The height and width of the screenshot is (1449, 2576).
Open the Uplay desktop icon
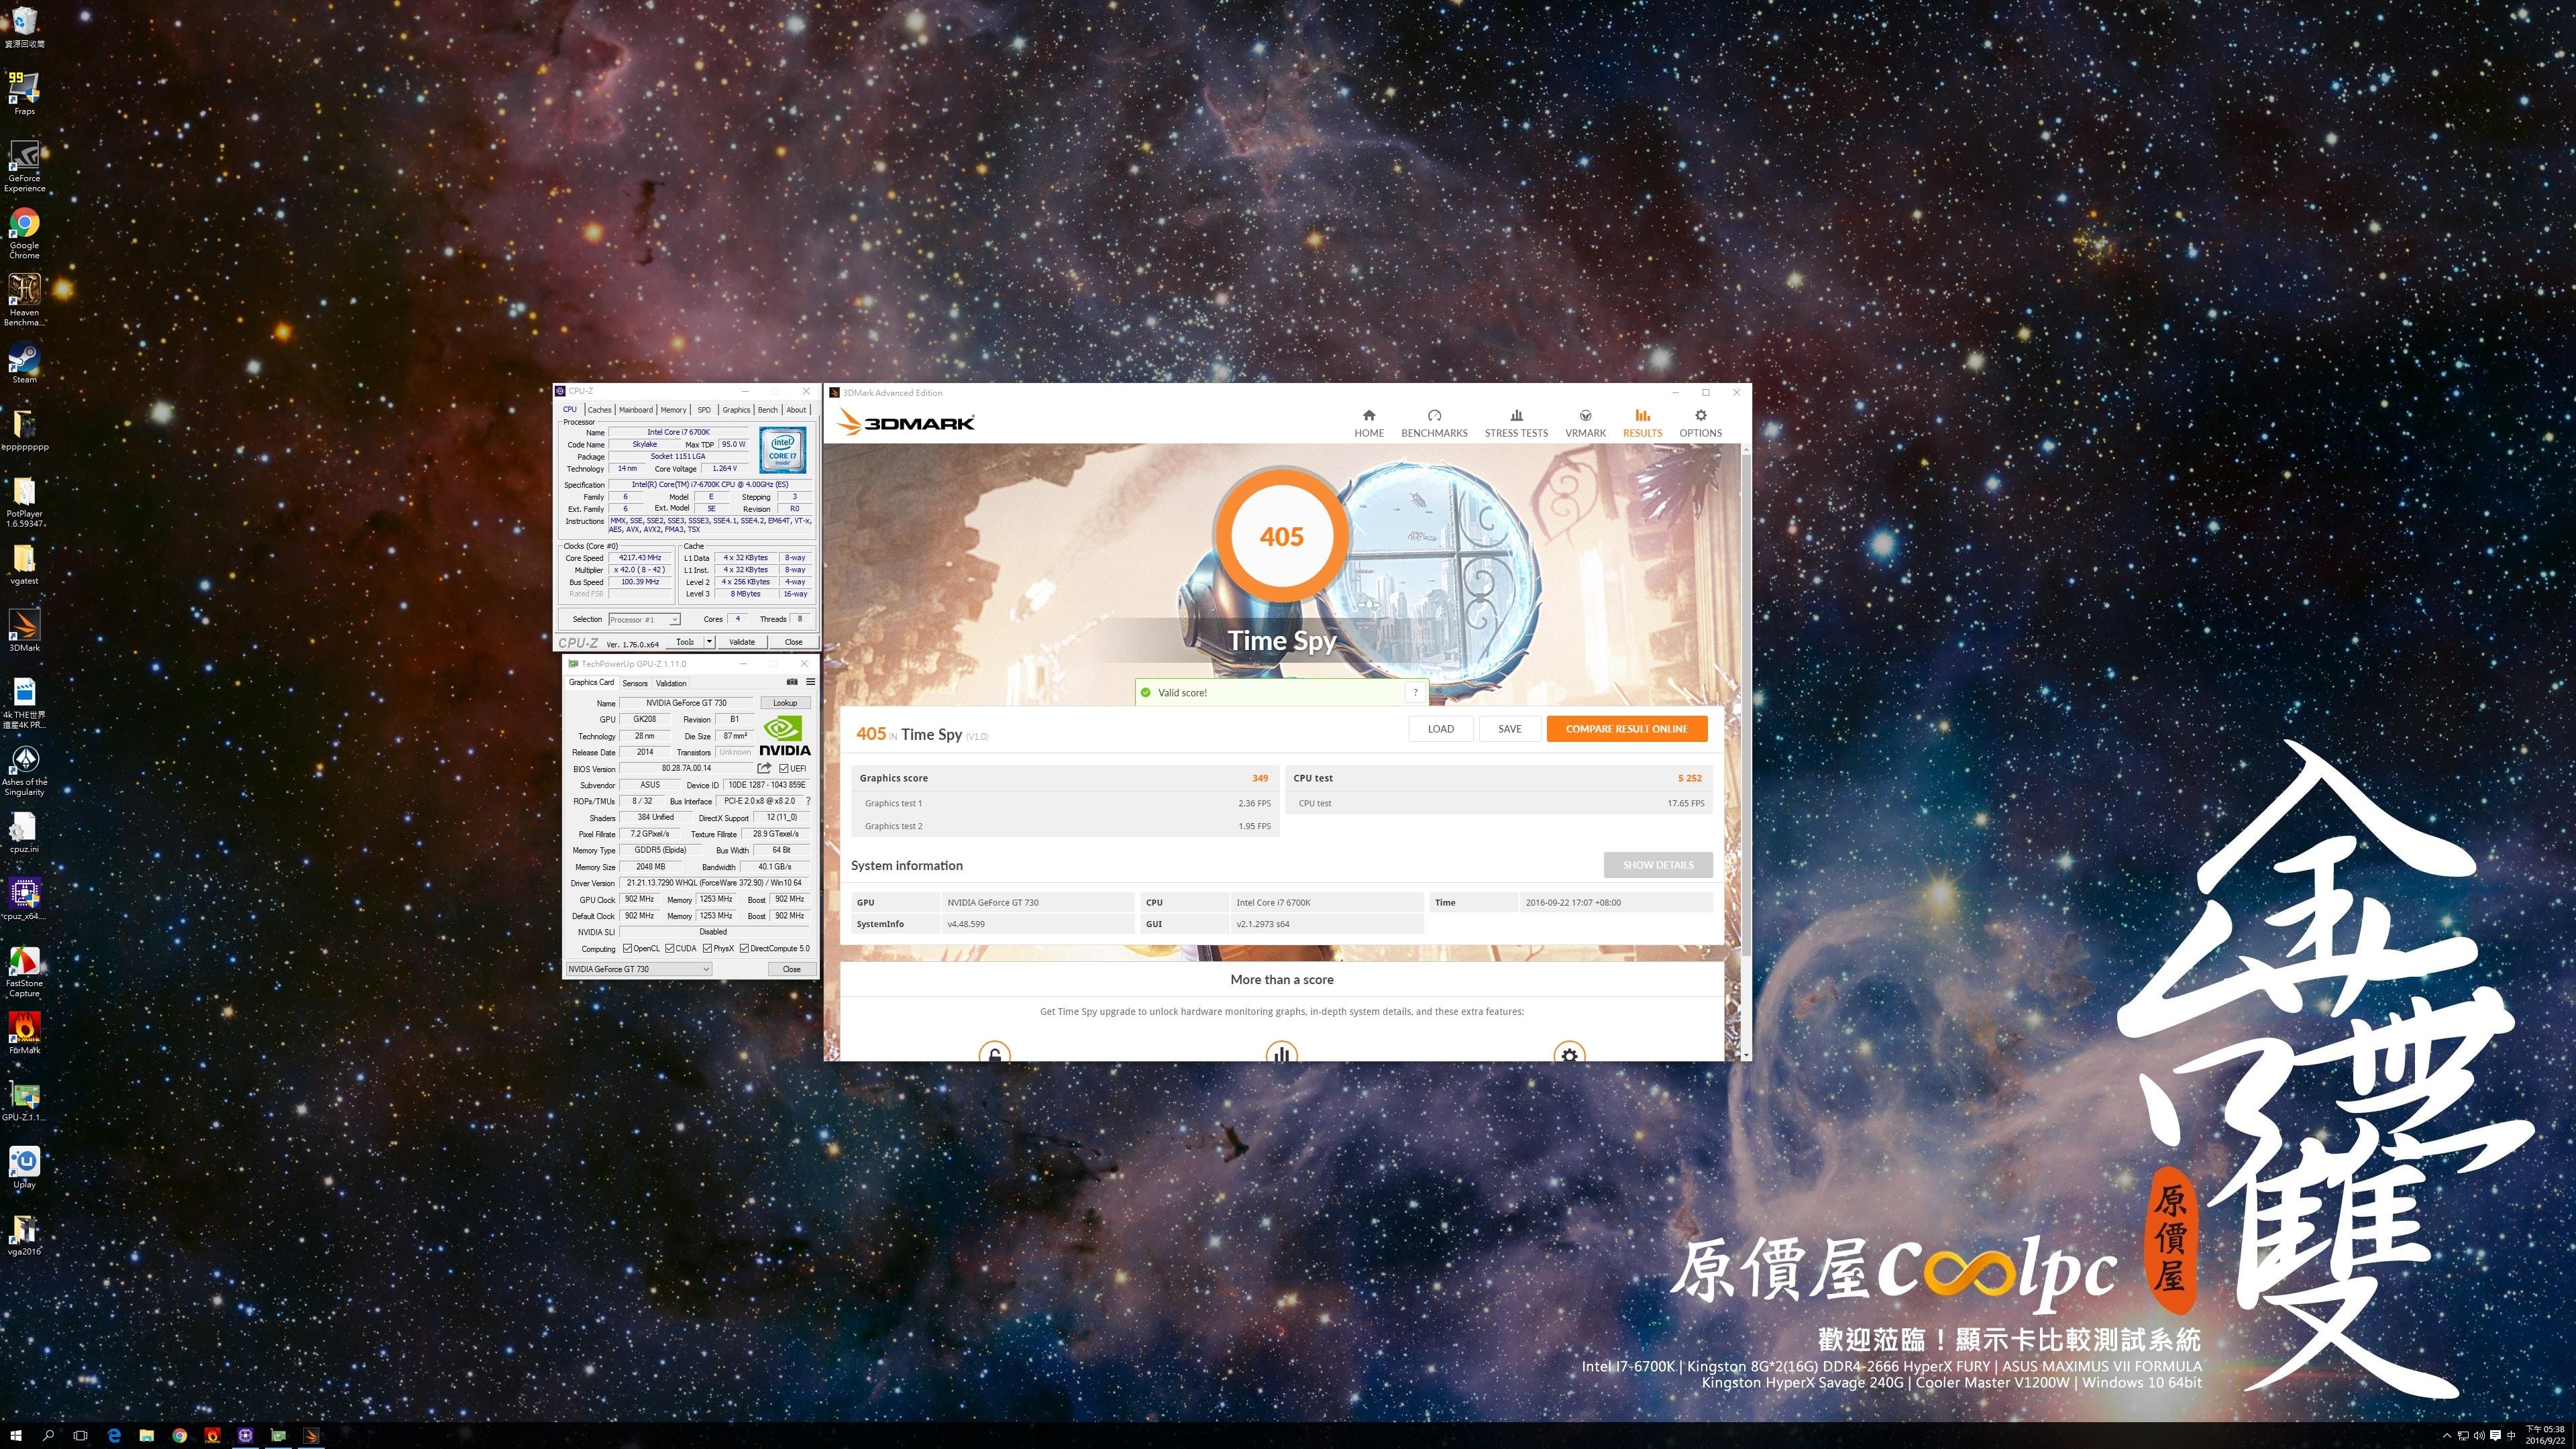tap(24, 1167)
